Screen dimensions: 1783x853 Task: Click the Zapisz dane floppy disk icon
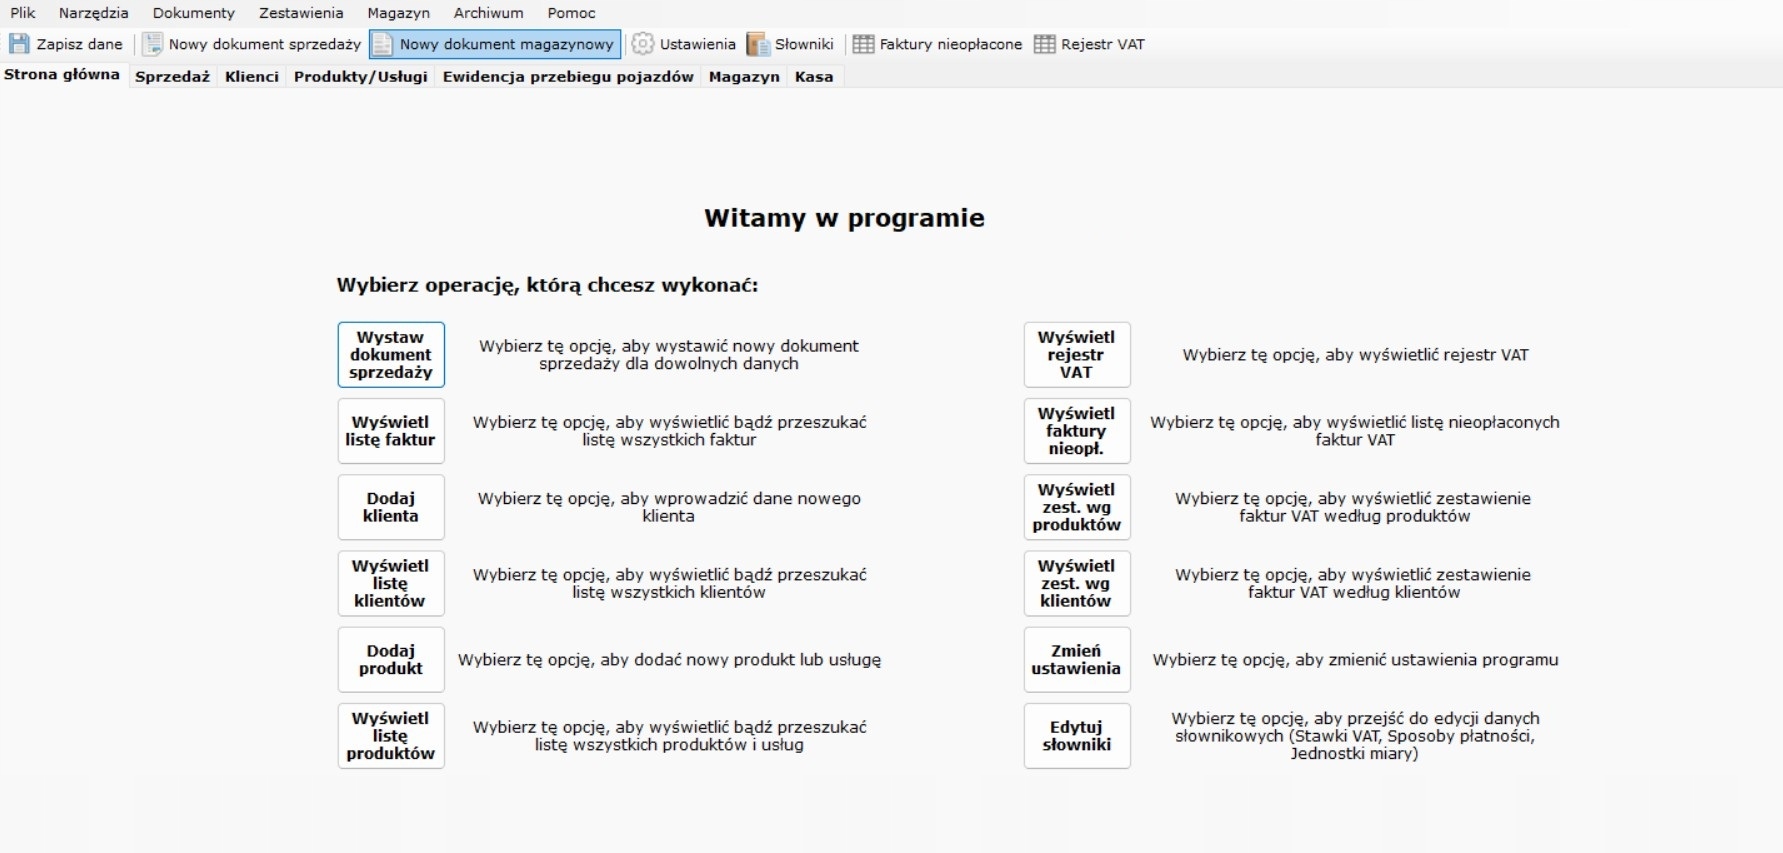click(19, 44)
